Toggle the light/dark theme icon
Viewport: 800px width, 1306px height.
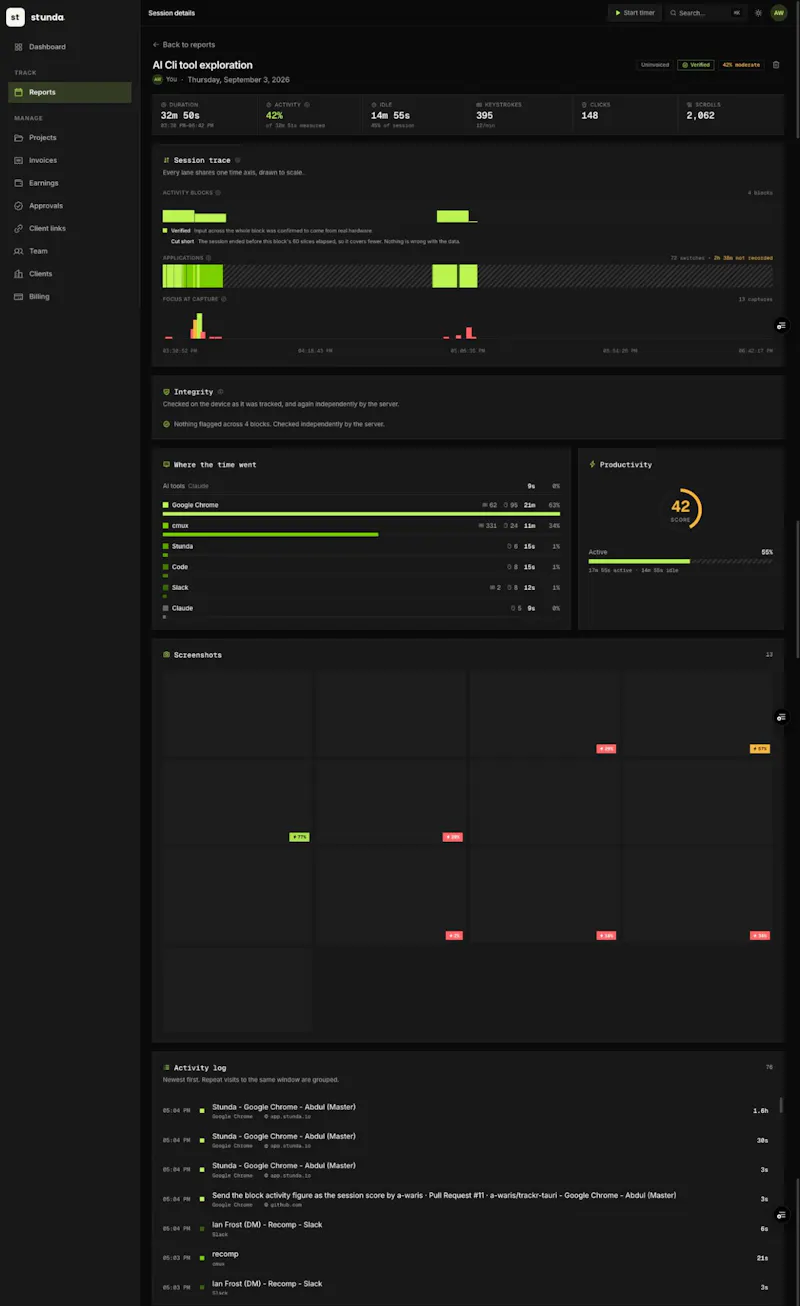[x=758, y=13]
